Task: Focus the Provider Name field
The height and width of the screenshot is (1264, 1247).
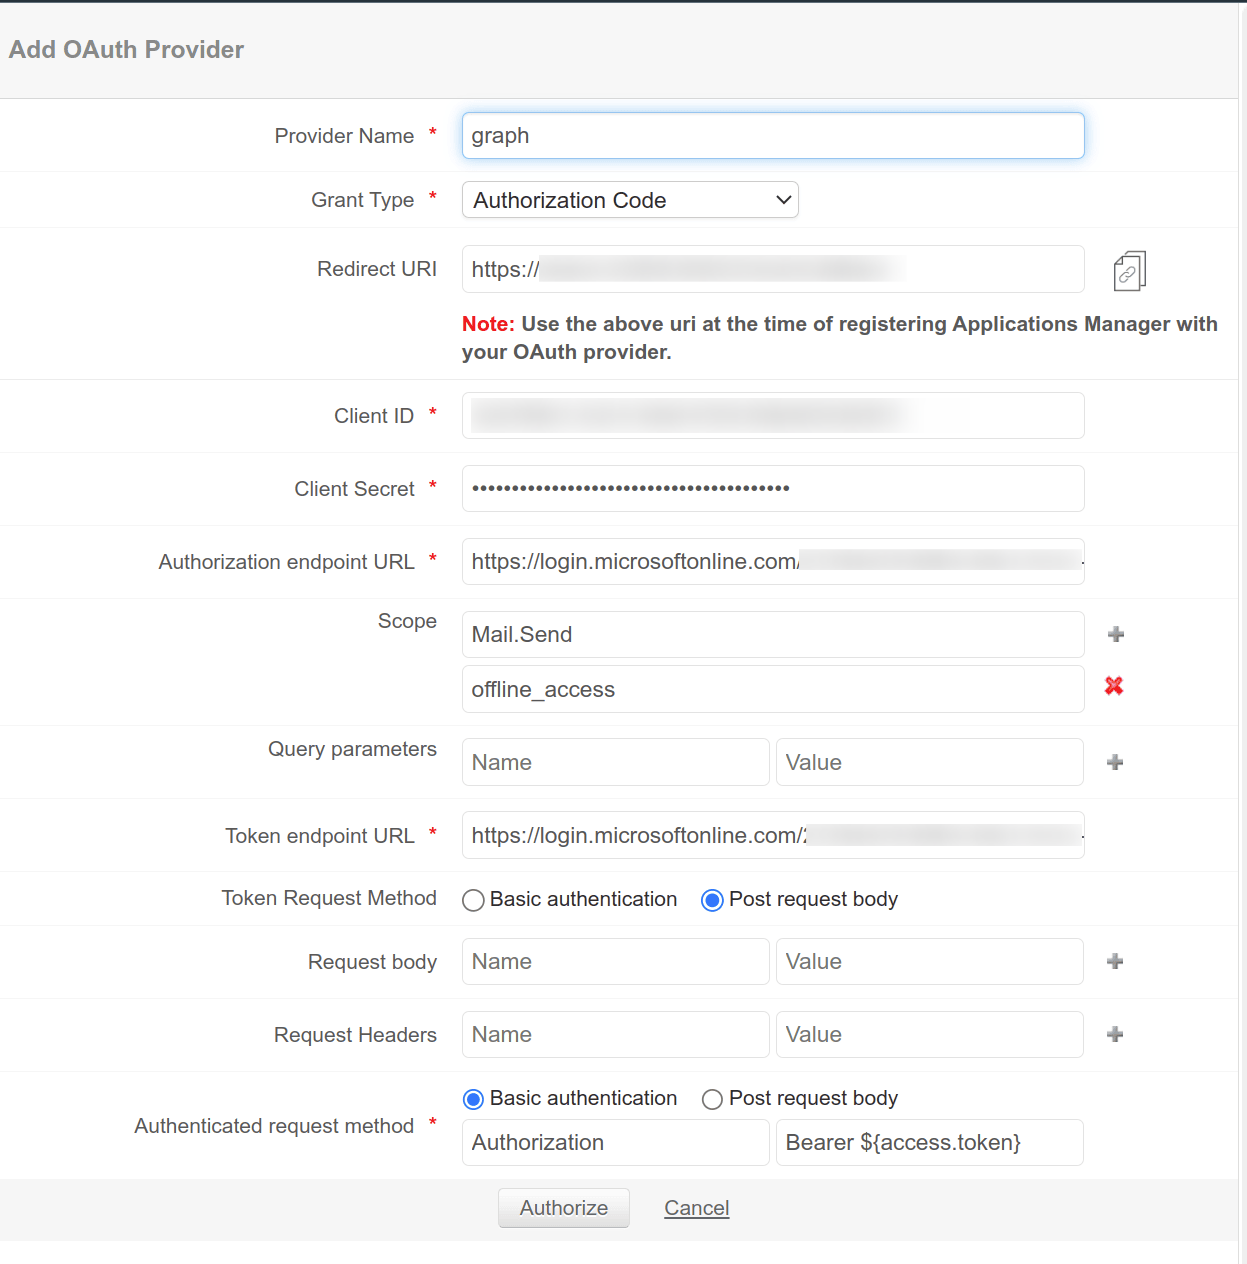Action: point(772,136)
